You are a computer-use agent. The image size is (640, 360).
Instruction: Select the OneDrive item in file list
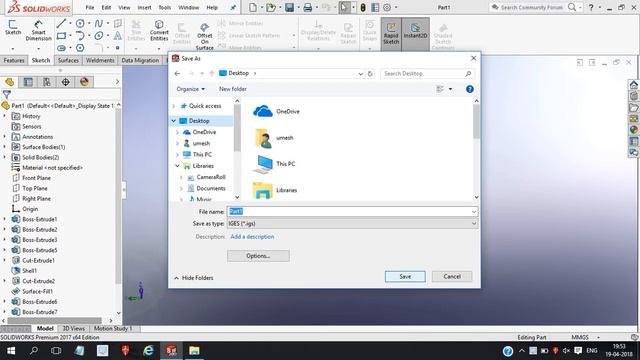[x=276, y=111]
